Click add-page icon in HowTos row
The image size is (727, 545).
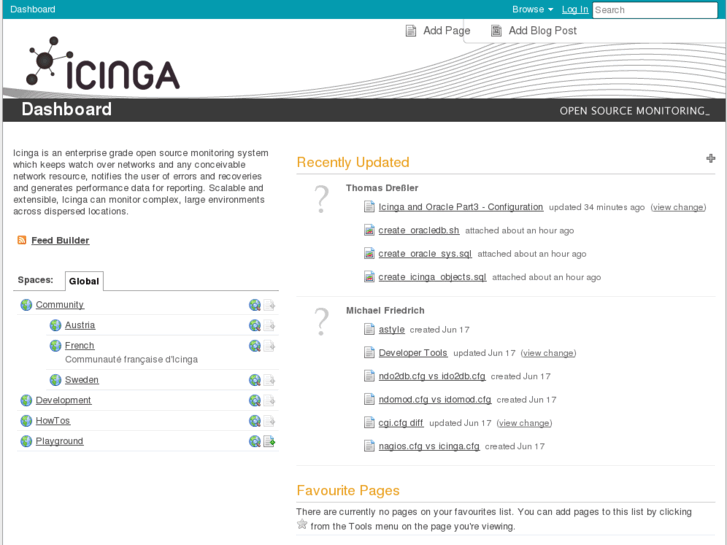269,421
